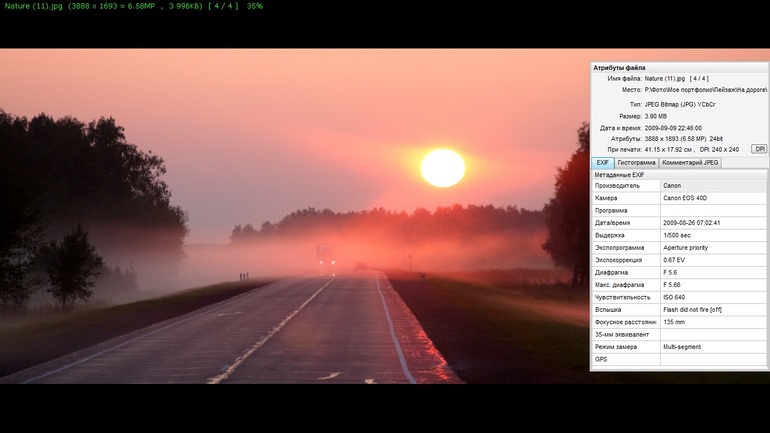
Task: Click the sun in the displayed photo
Action: [x=442, y=168]
